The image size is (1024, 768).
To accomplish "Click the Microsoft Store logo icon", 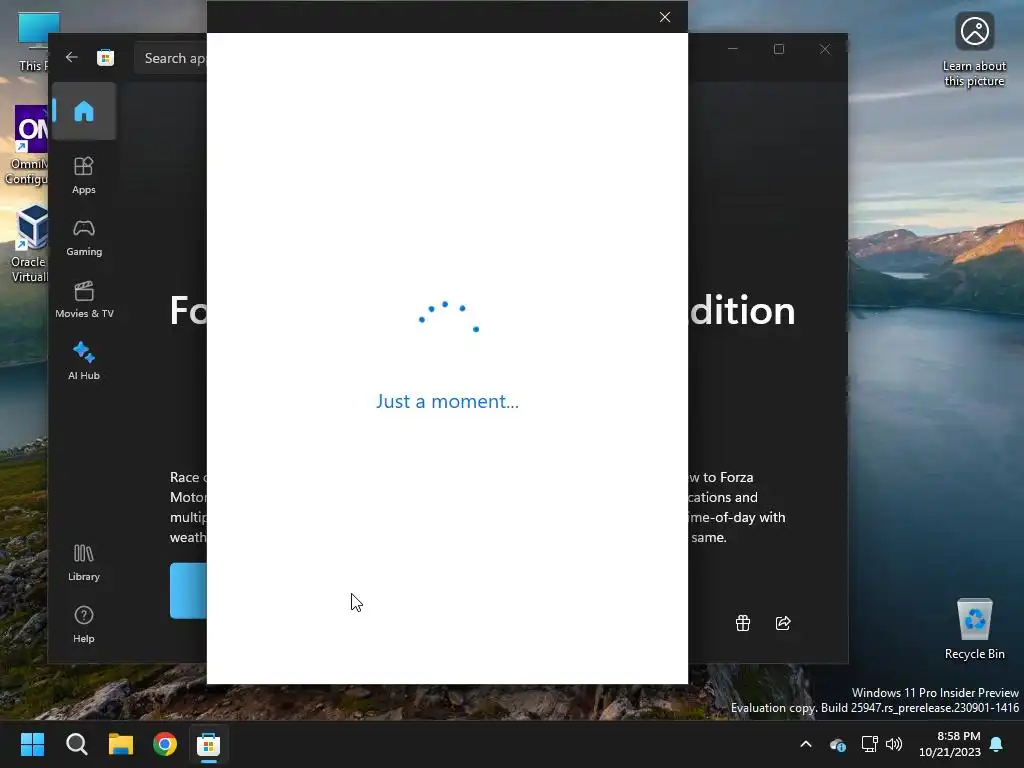I will [x=105, y=58].
